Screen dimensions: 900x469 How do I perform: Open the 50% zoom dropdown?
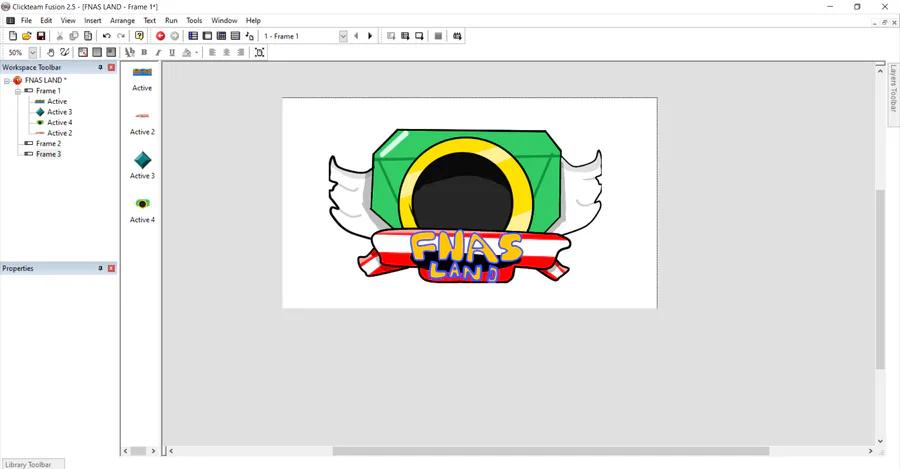[x=33, y=52]
